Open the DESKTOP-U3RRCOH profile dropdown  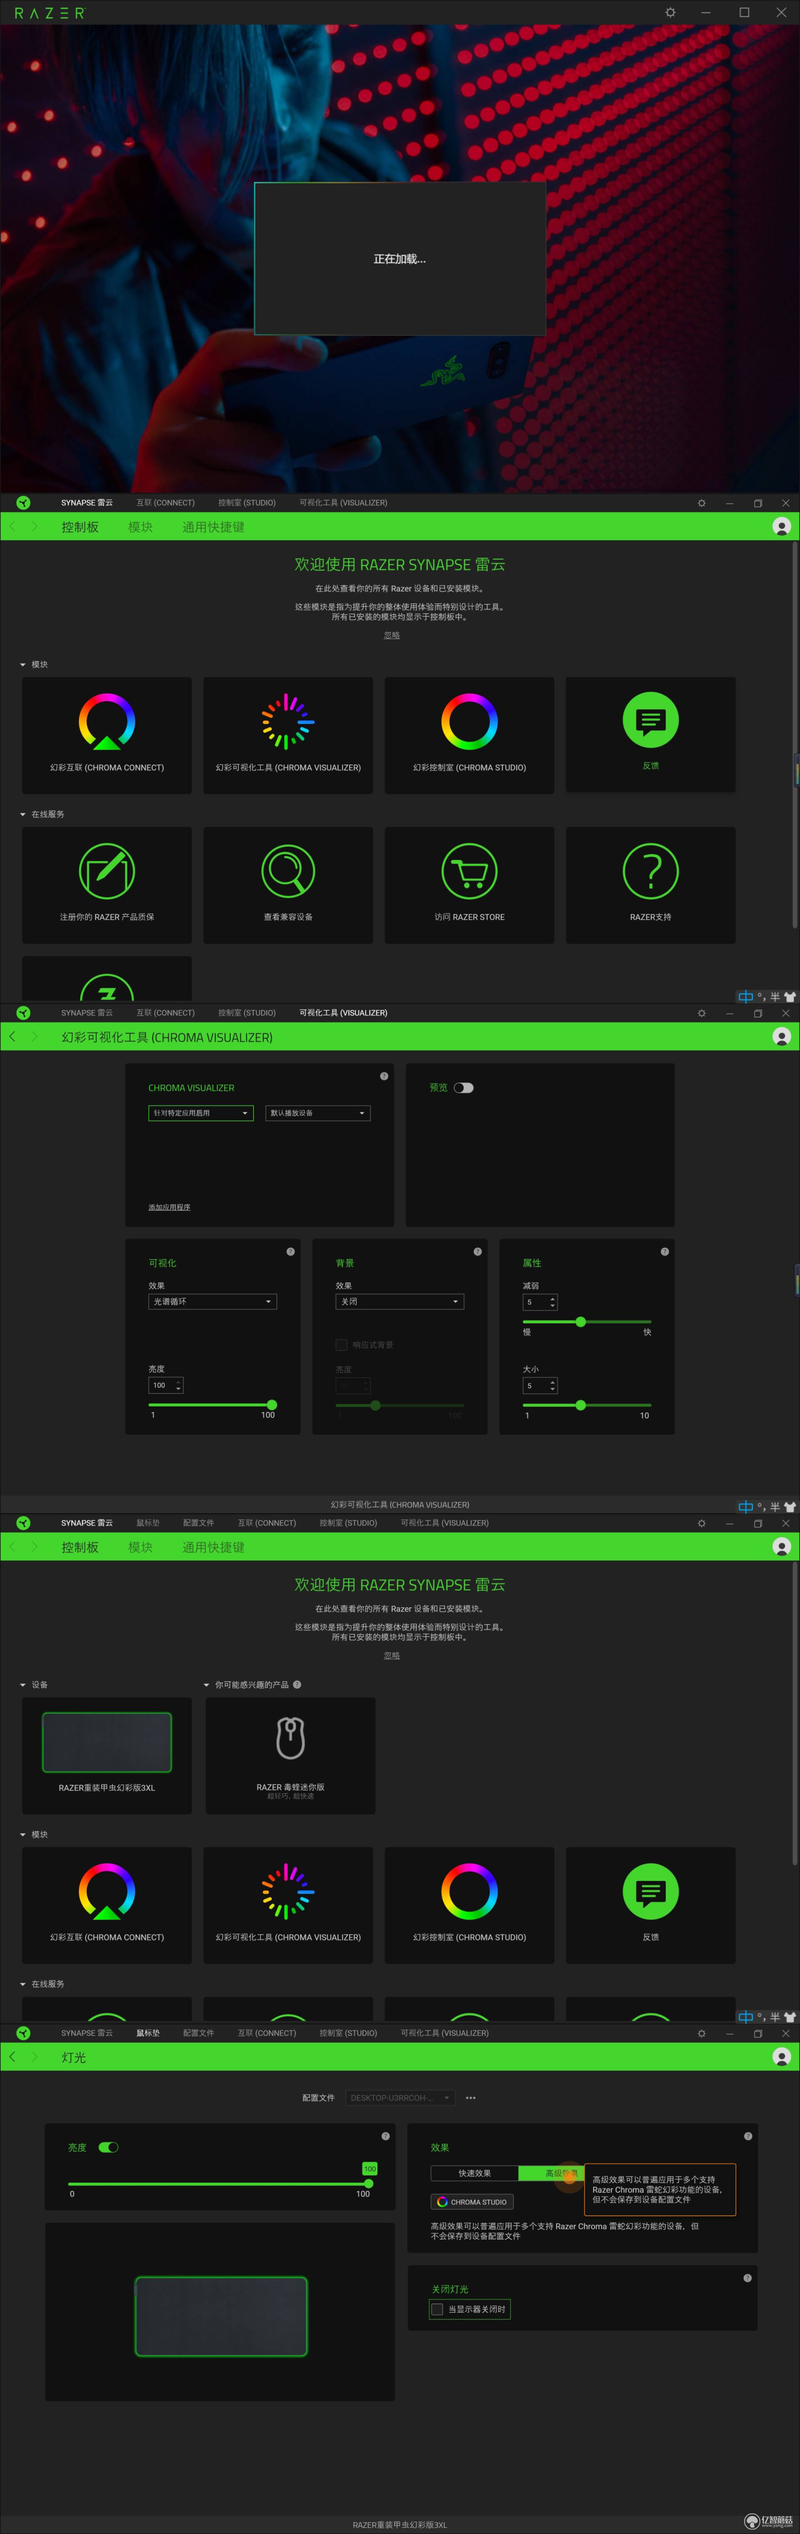pyautogui.click(x=401, y=2098)
